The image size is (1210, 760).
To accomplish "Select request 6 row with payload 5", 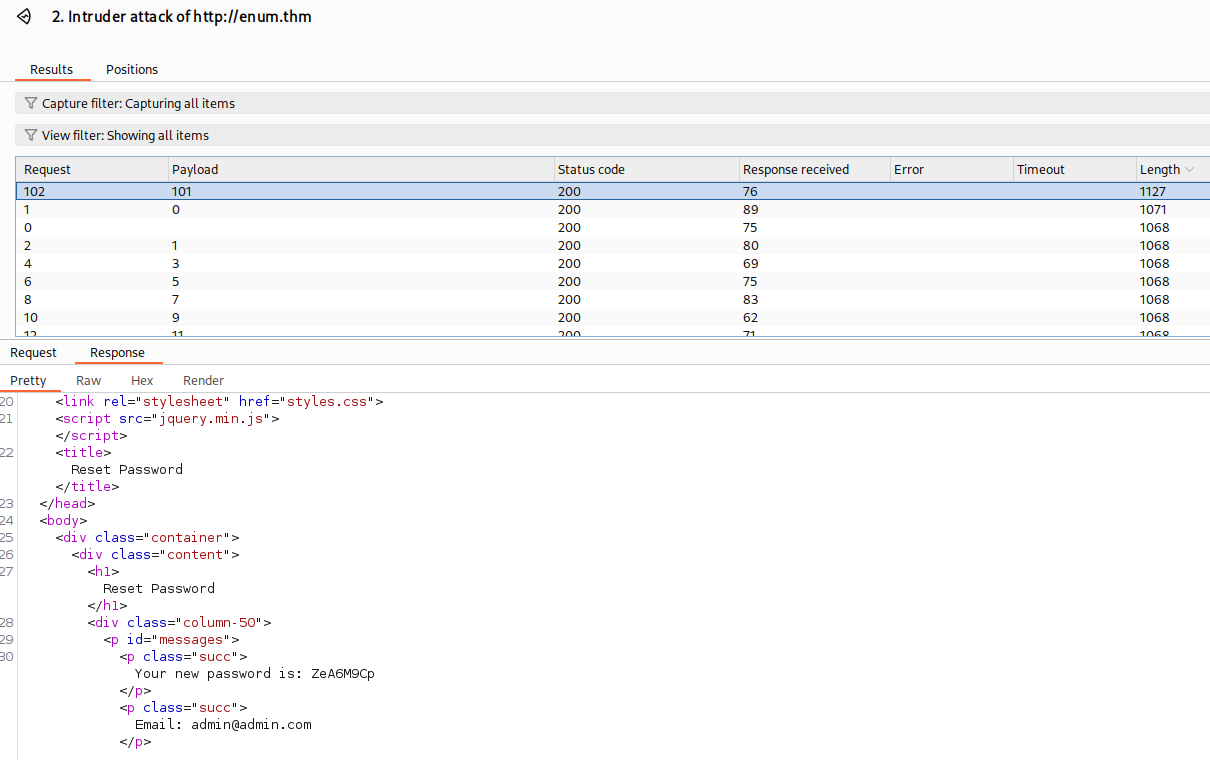I will [x=613, y=282].
